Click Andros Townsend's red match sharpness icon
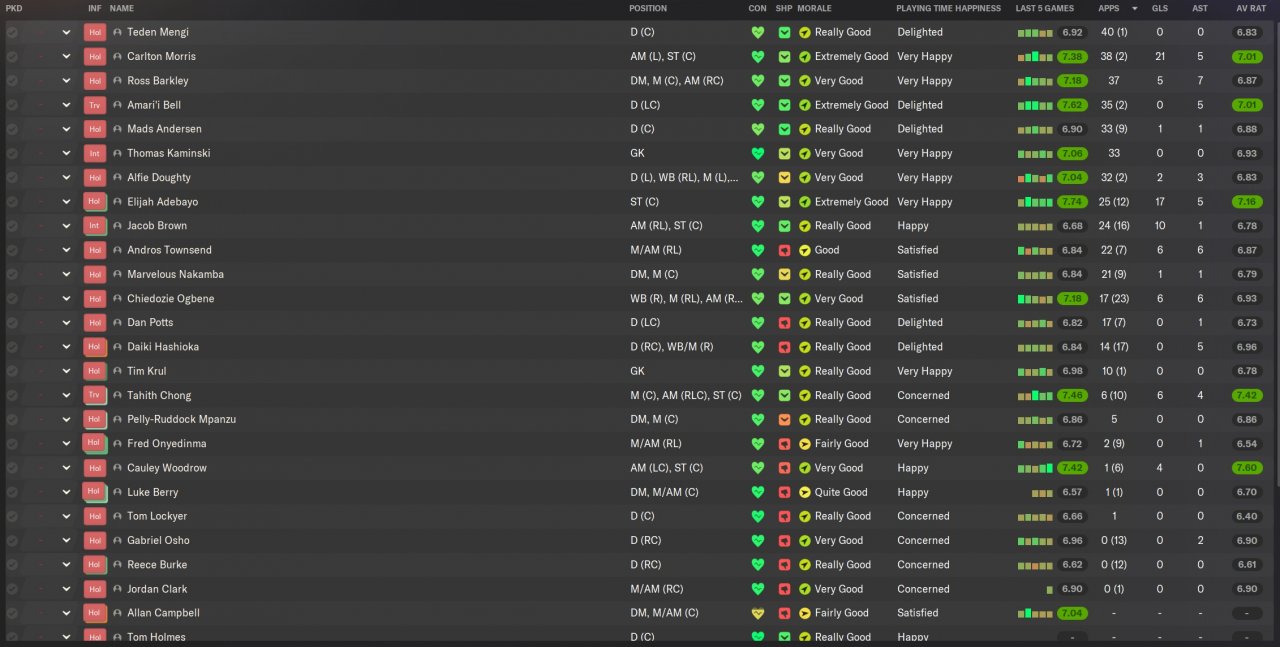 pyautogui.click(x=785, y=250)
